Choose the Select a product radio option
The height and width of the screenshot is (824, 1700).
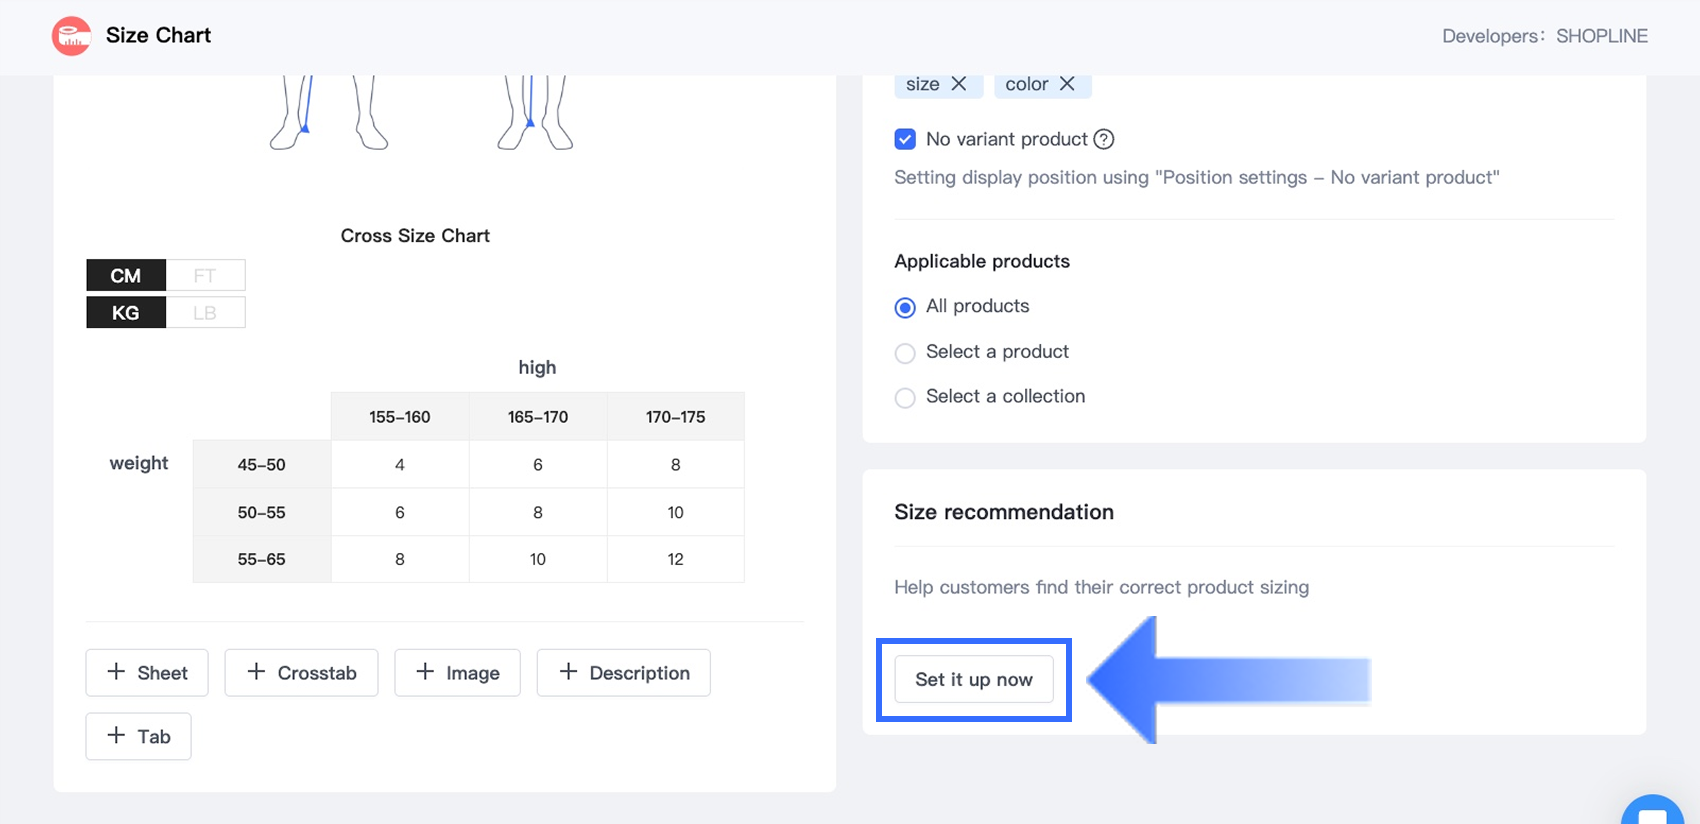click(x=905, y=353)
